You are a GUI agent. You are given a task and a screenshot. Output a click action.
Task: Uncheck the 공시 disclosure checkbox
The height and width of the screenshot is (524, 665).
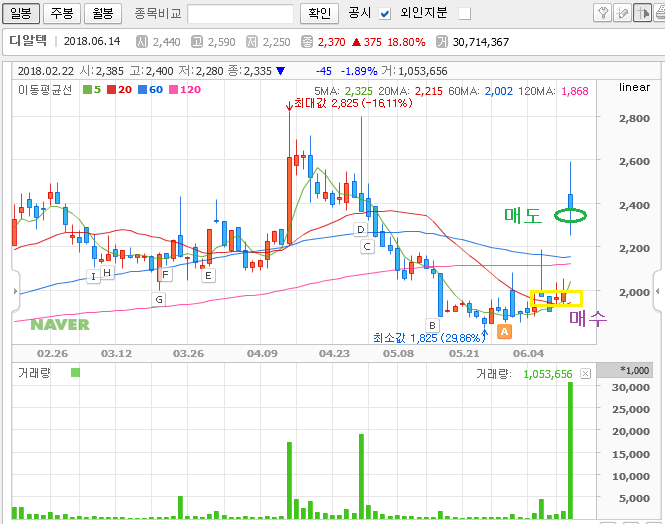click(x=385, y=14)
